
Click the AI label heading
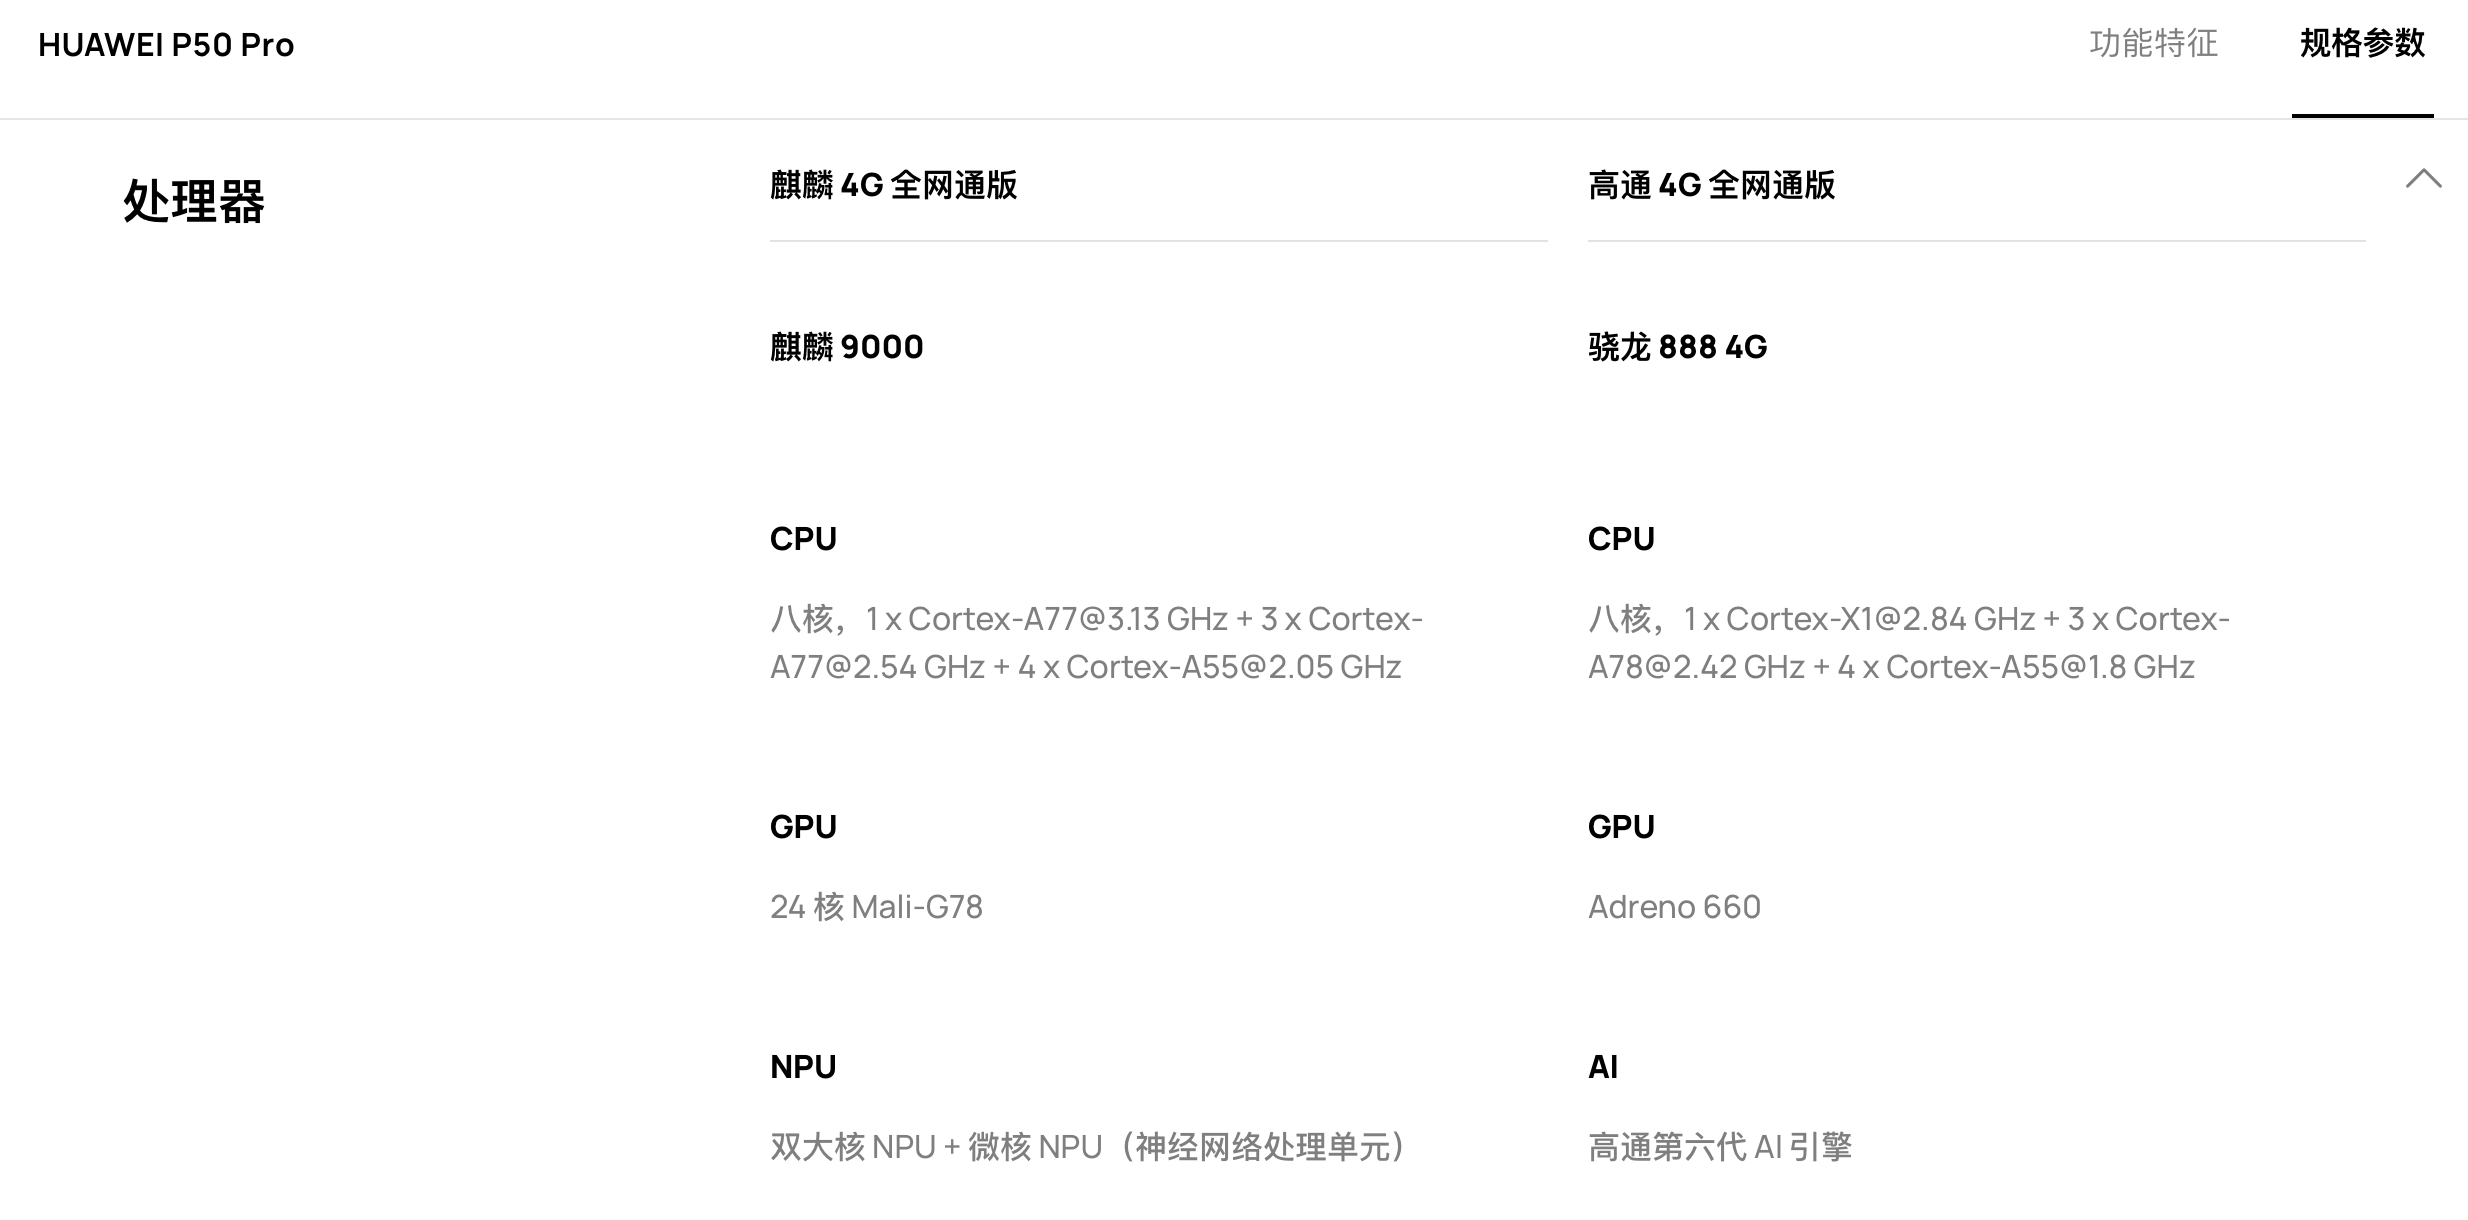click(x=1602, y=1067)
